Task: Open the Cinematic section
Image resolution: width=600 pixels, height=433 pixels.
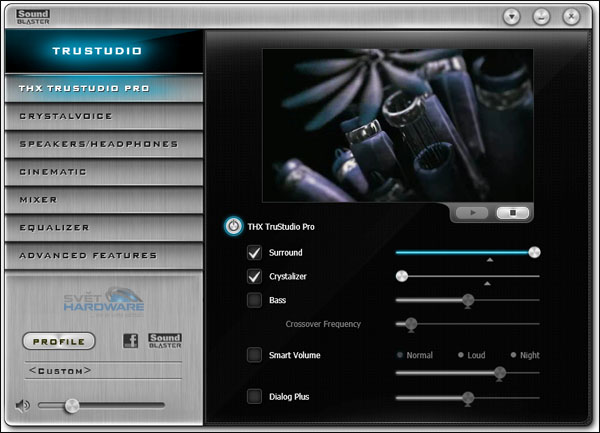Action: (104, 172)
